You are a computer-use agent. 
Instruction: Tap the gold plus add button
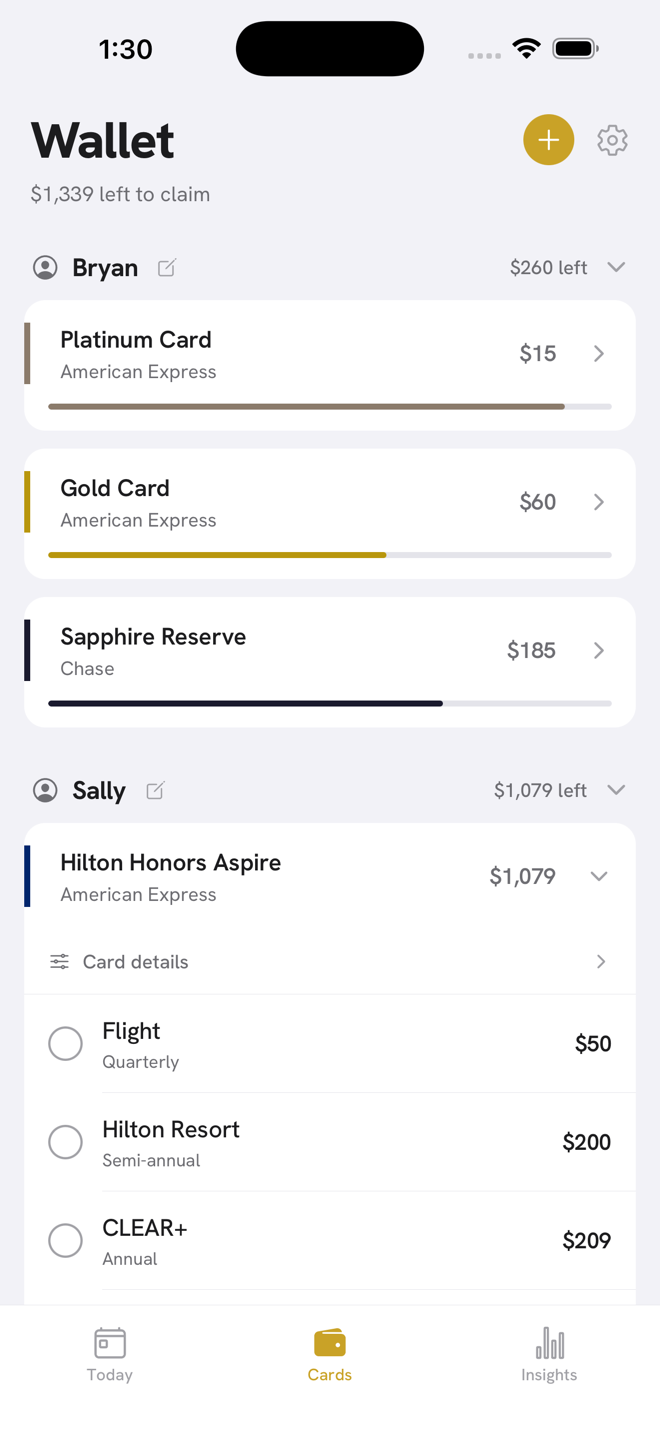[x=548, y=140]
